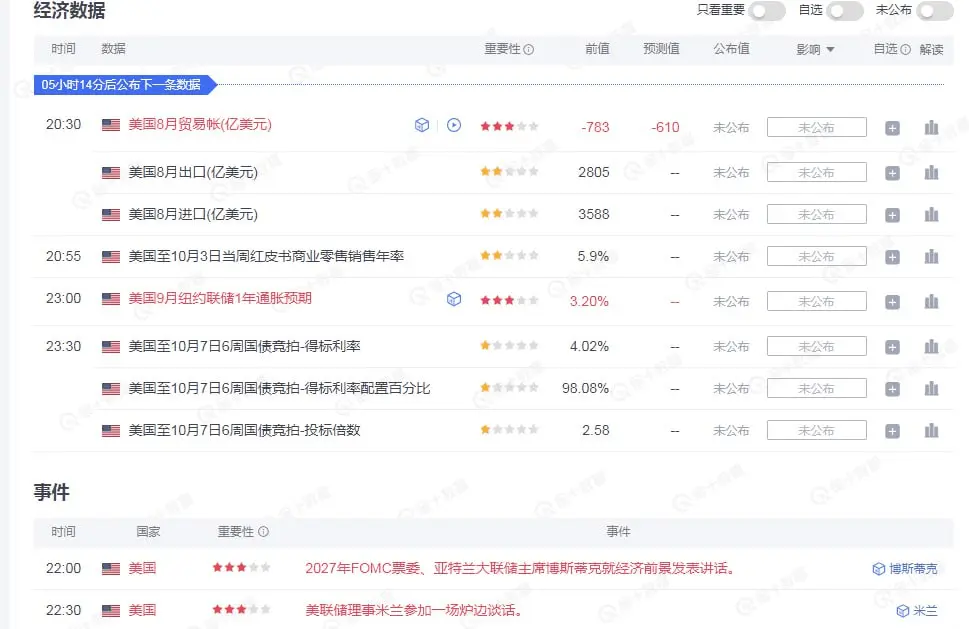Toggle the 自选 switch at top
The image size is (969, 629).
845,11
